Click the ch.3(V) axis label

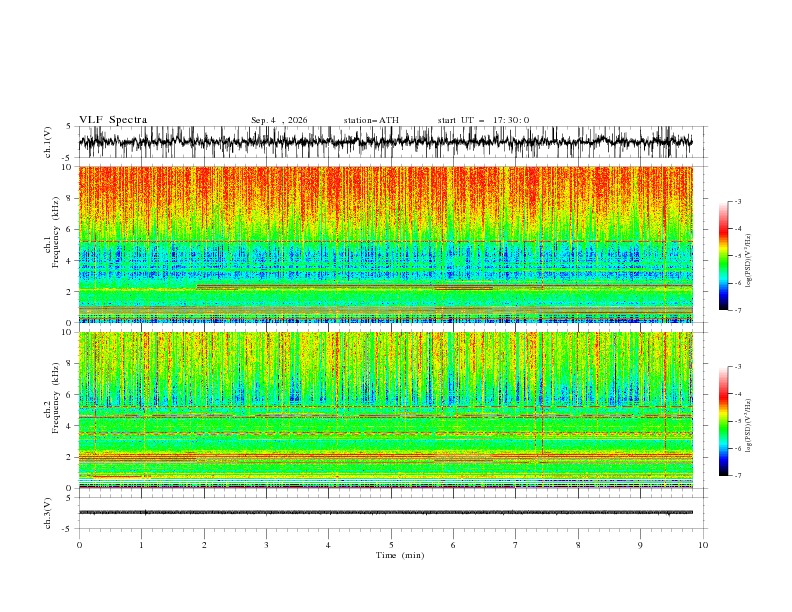point(48,513)
